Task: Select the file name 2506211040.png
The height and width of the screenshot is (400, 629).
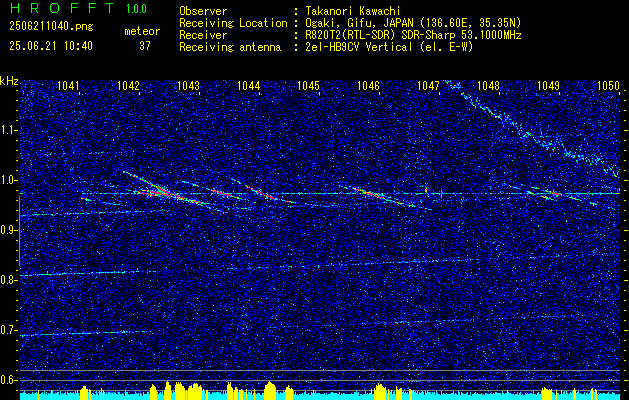Action: click(51, 26)
